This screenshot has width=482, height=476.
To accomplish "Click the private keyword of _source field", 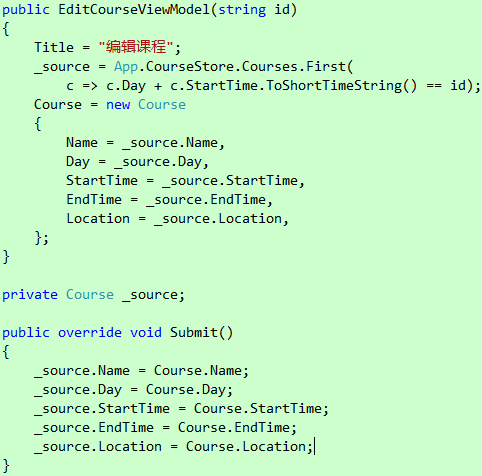I will pyautogui.click(x=30, y=295).
